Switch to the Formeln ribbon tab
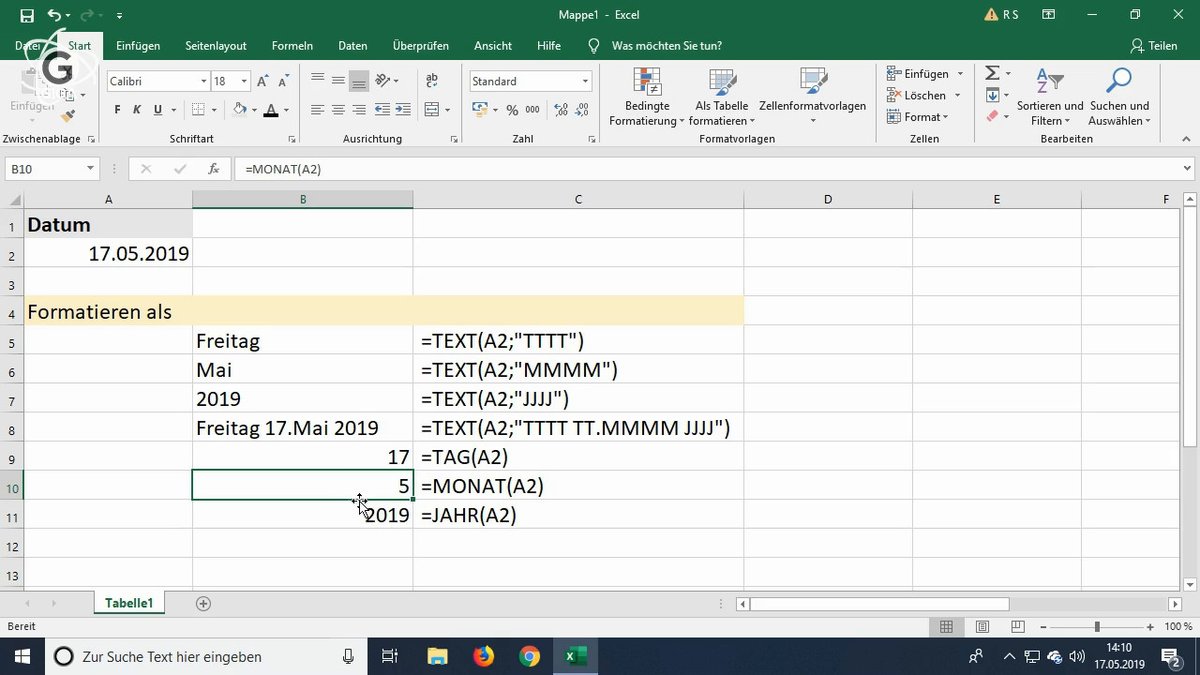 click(292, 45)
